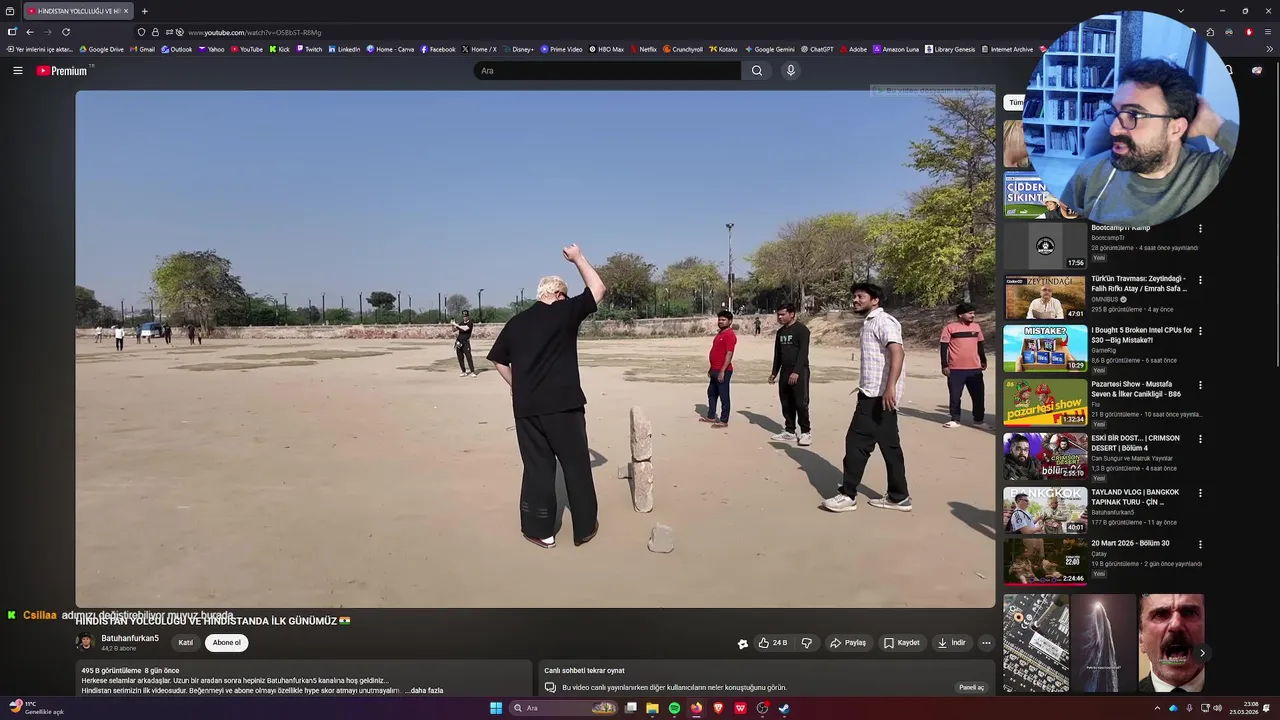Open the Twitch bookmark
1280x720 pixels.
309,49
